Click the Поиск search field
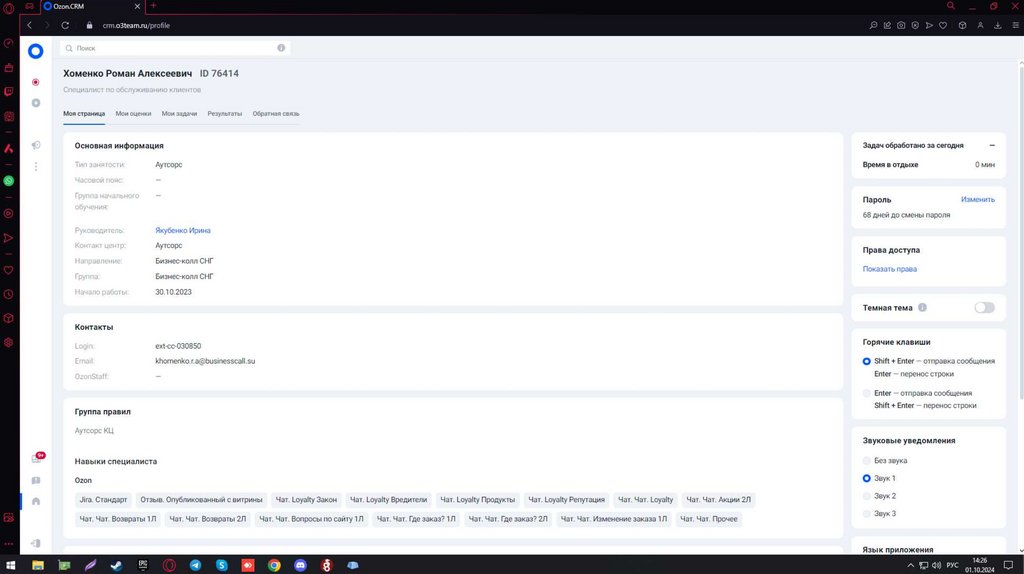1024x574 pixels. click(175, 48)
